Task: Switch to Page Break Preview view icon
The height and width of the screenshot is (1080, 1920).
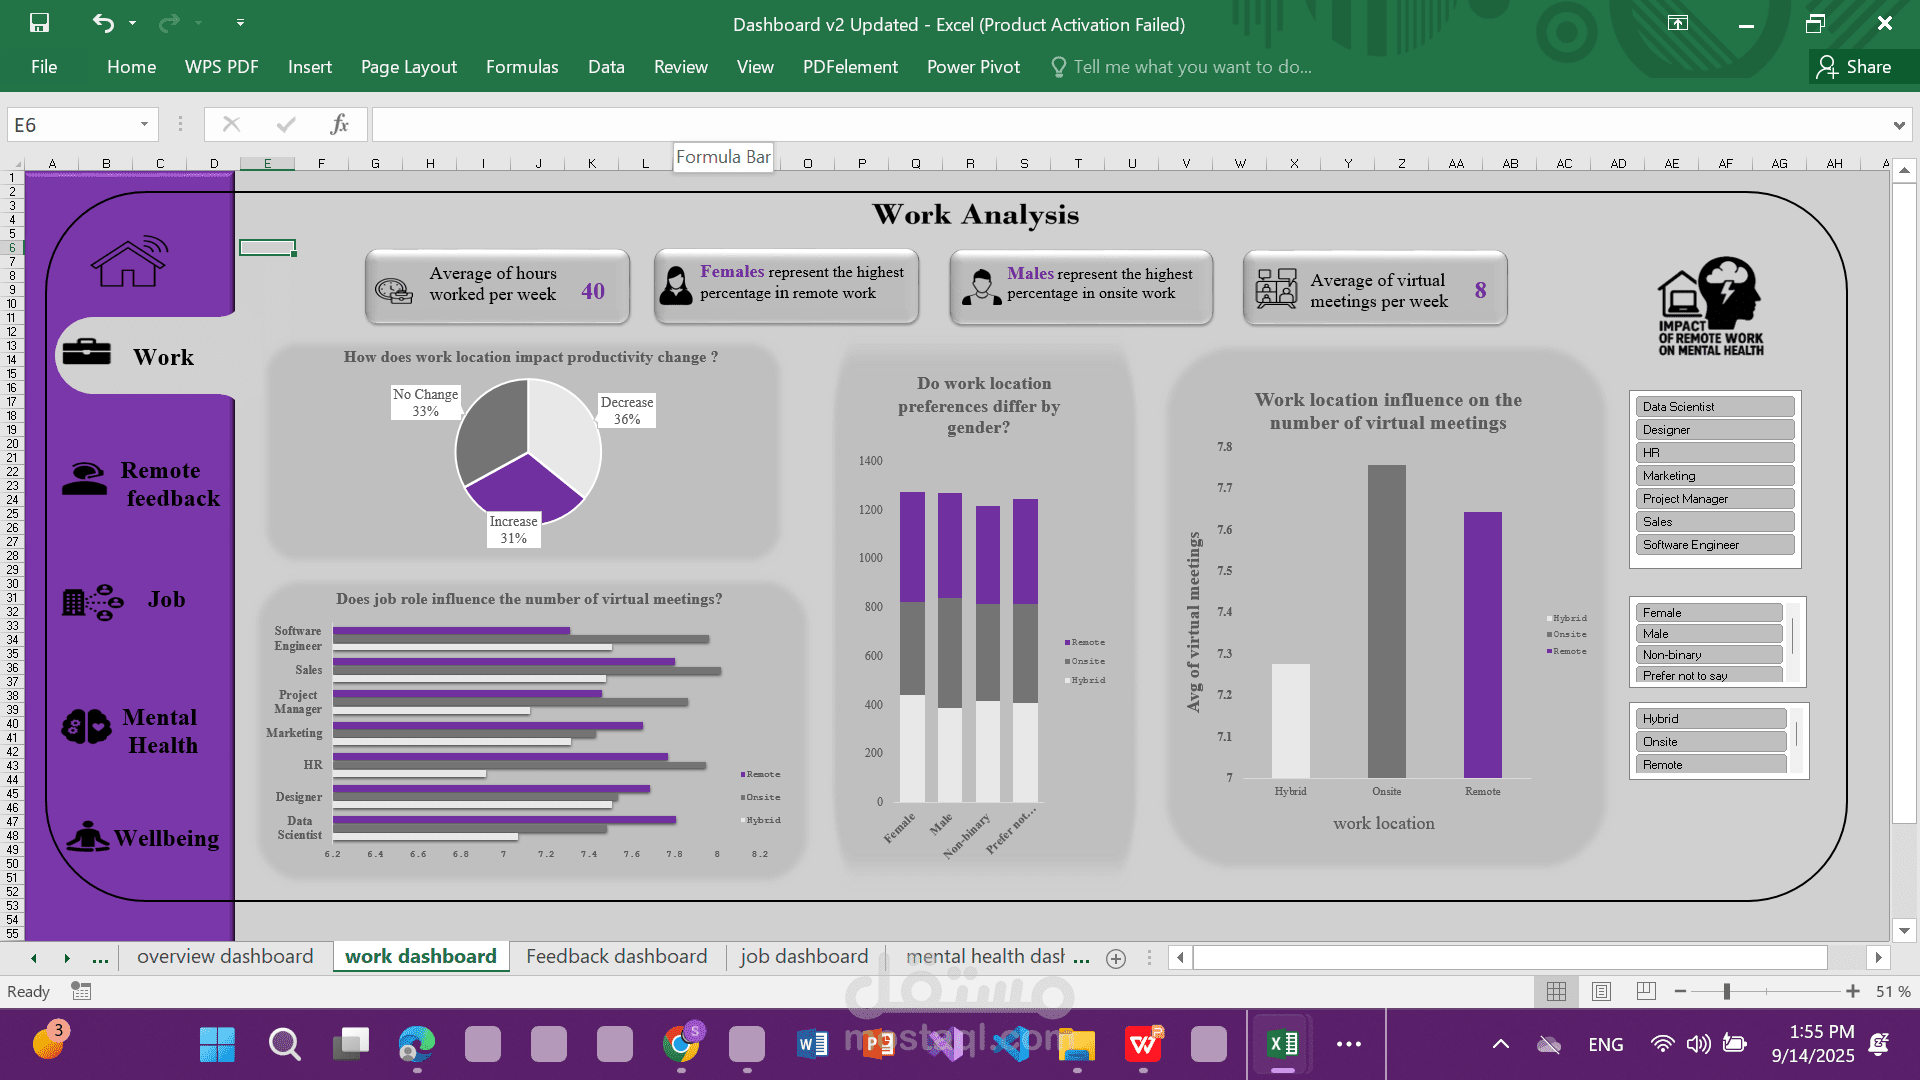Action: click(1645, 991)
